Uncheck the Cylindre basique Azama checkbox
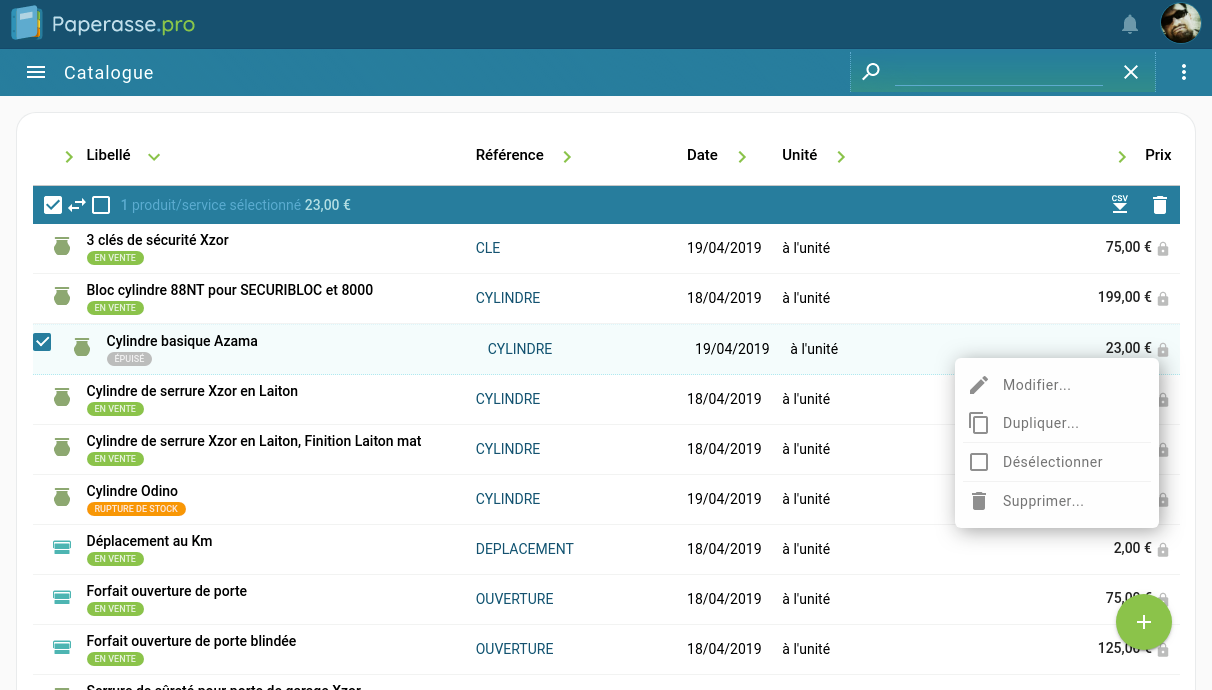Screen dimensions: 1212x690 (x=42, y=342)
